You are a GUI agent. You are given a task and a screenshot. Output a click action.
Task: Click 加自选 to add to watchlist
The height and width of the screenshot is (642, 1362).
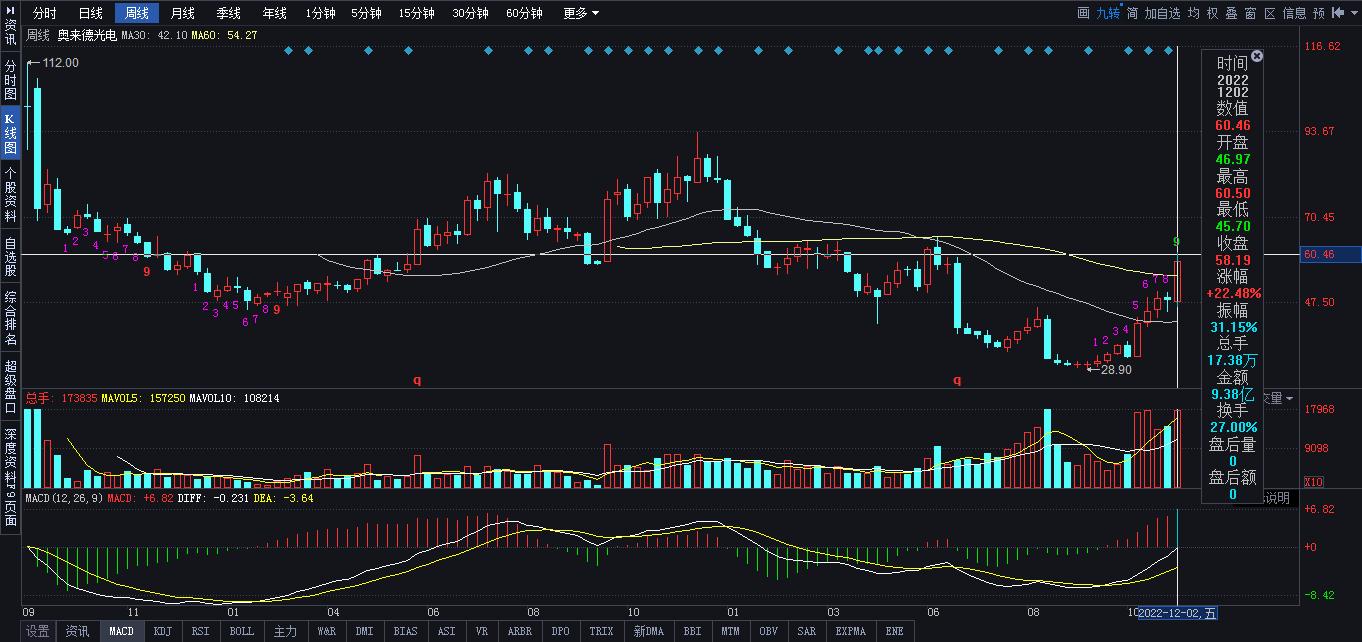point(1162,13)
